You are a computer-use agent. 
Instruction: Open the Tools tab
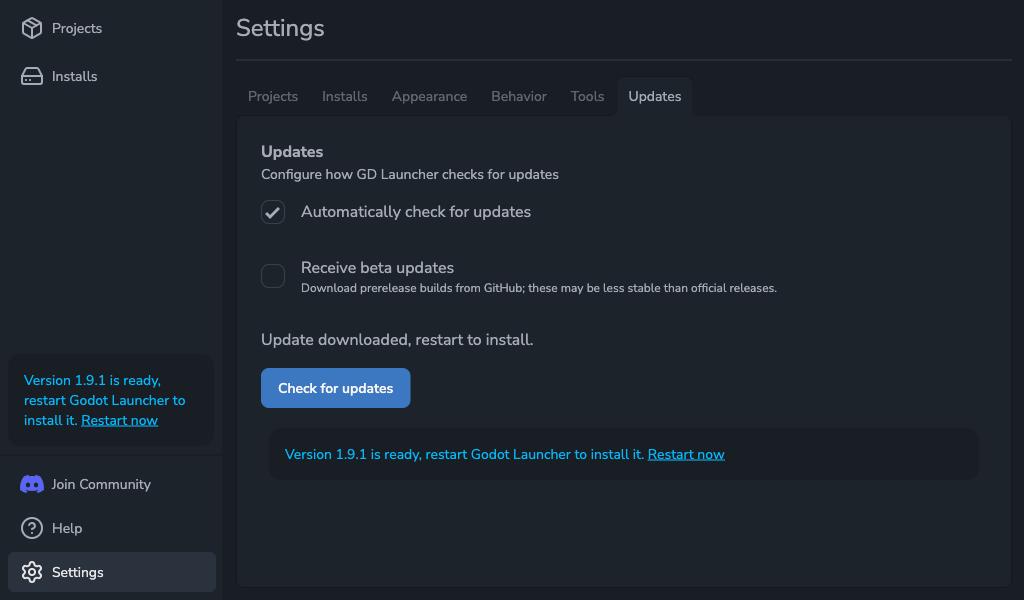coord(587,96)
